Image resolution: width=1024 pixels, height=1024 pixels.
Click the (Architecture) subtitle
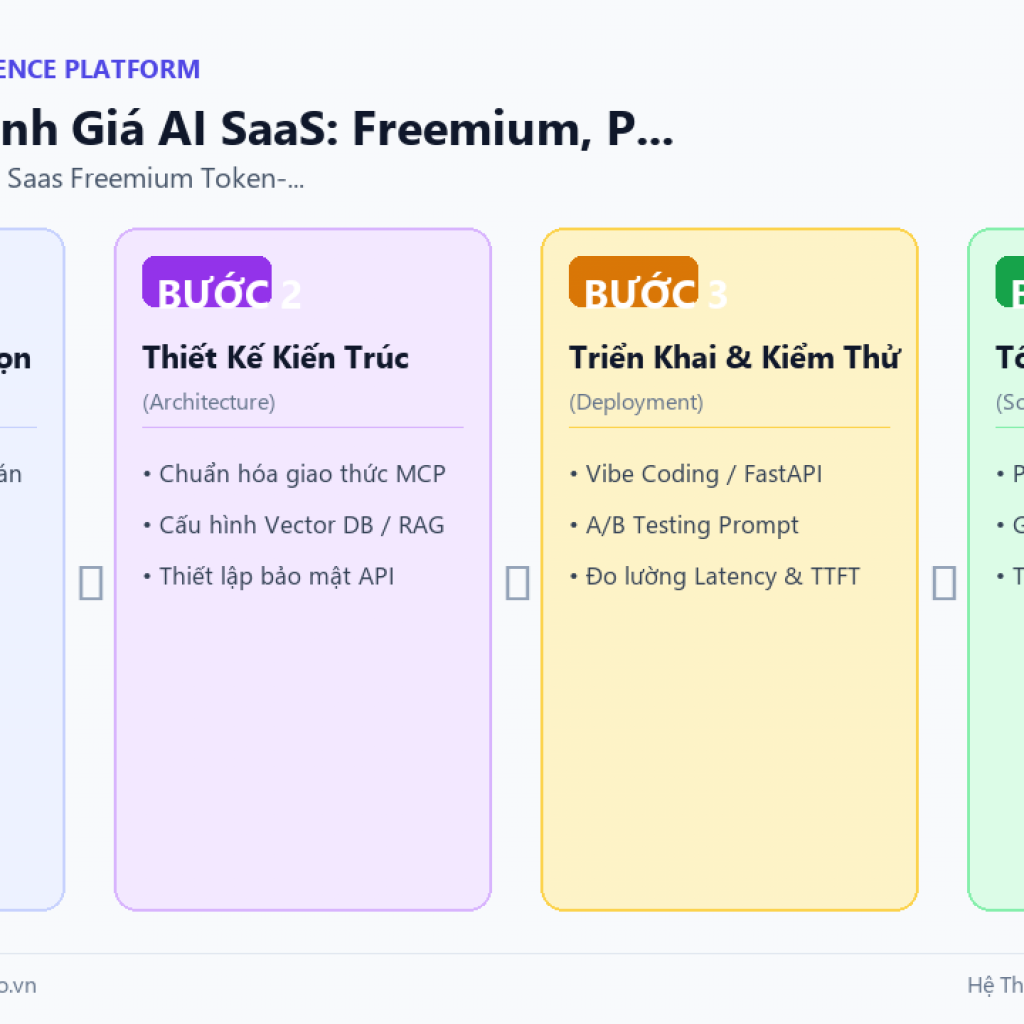[x=209, y=402]
